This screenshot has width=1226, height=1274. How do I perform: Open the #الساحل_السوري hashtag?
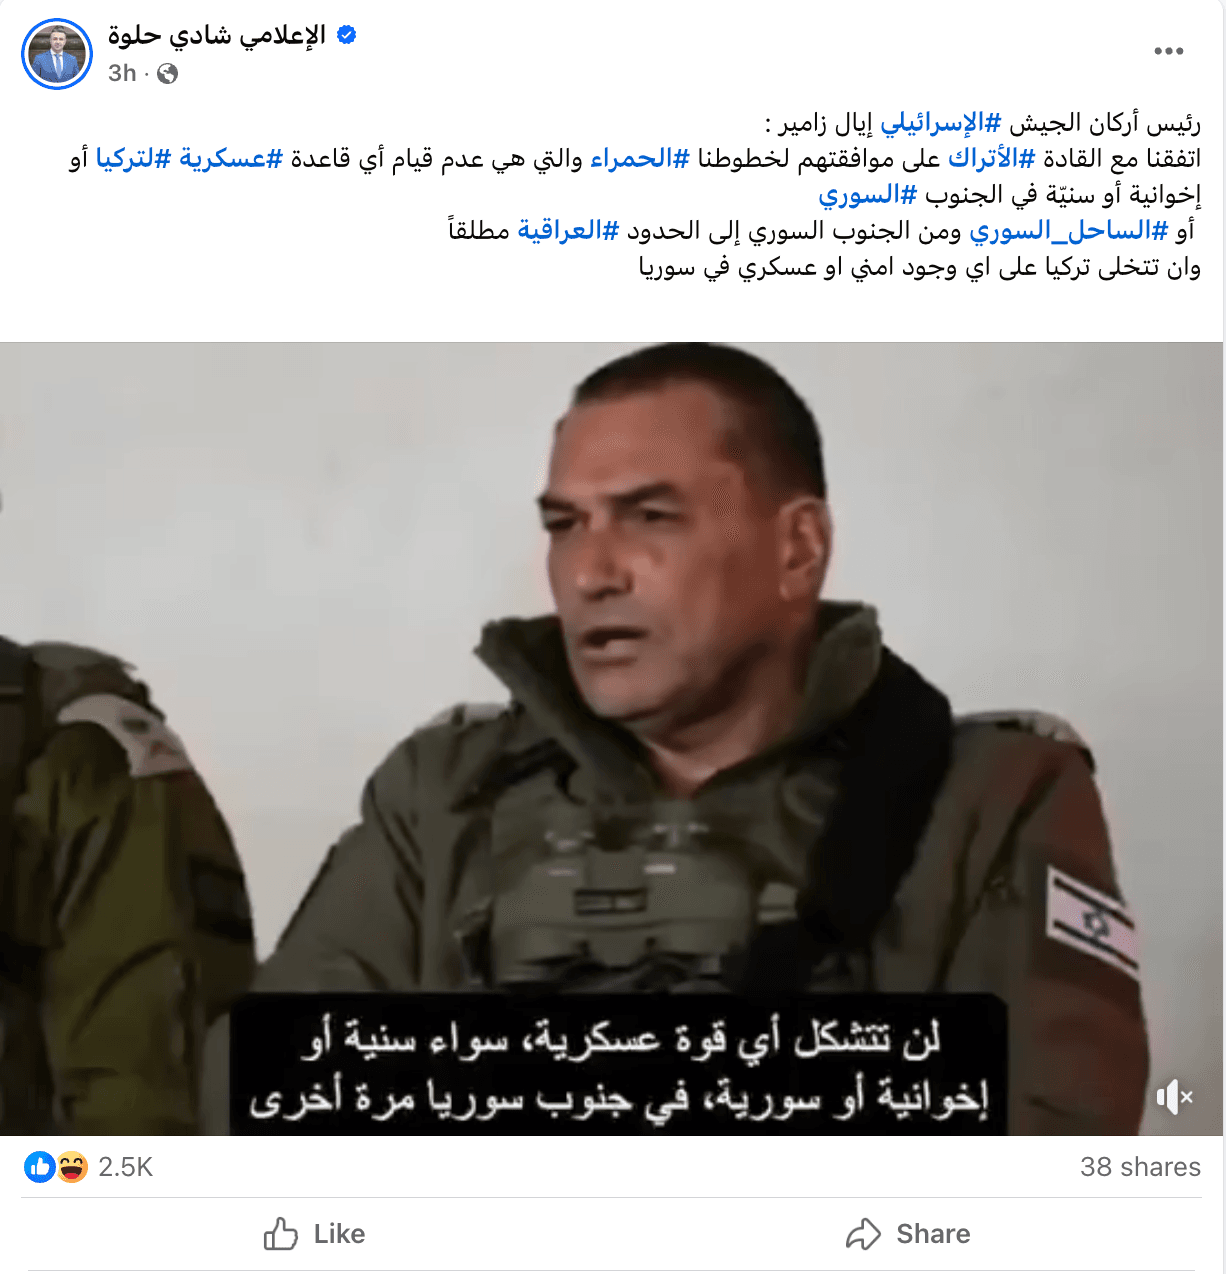[x=1068, y=231]
